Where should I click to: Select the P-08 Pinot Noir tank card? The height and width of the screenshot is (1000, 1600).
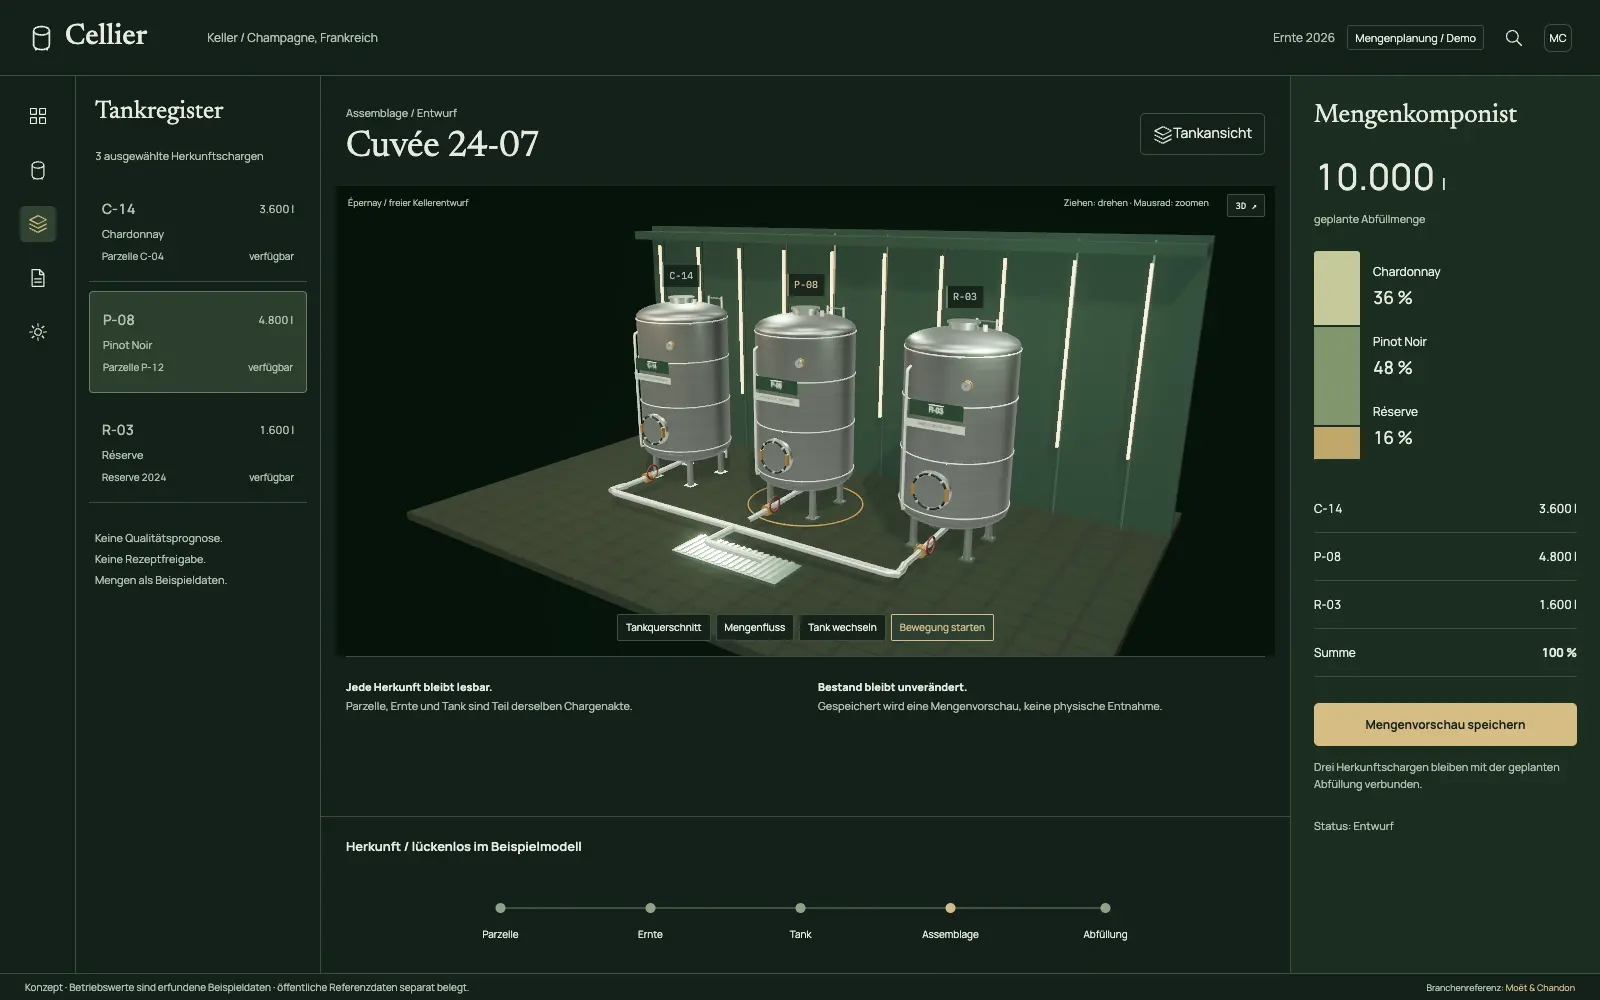coord(198,342)
